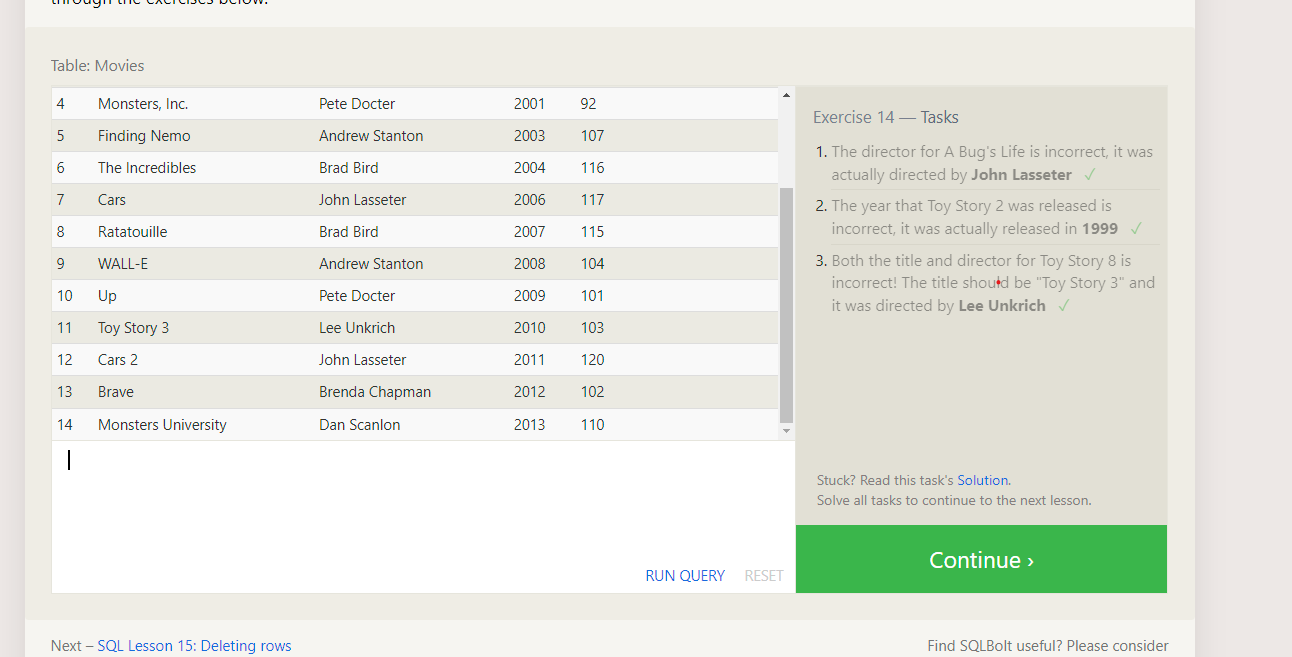Click the checkmark beside task 2 year 1999
Screen dimensions: 1292x657
[x=1136, y=229]
